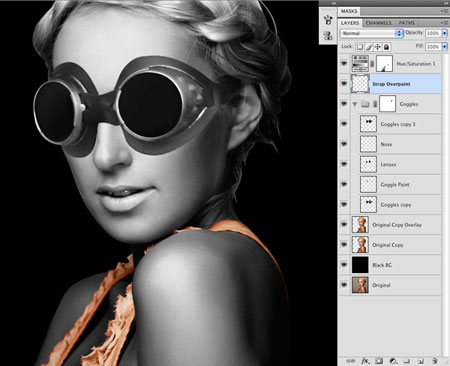The width and height of the screenshot is (450, 366).
Task: Enable lock position for layer
Action: [378, 47]
